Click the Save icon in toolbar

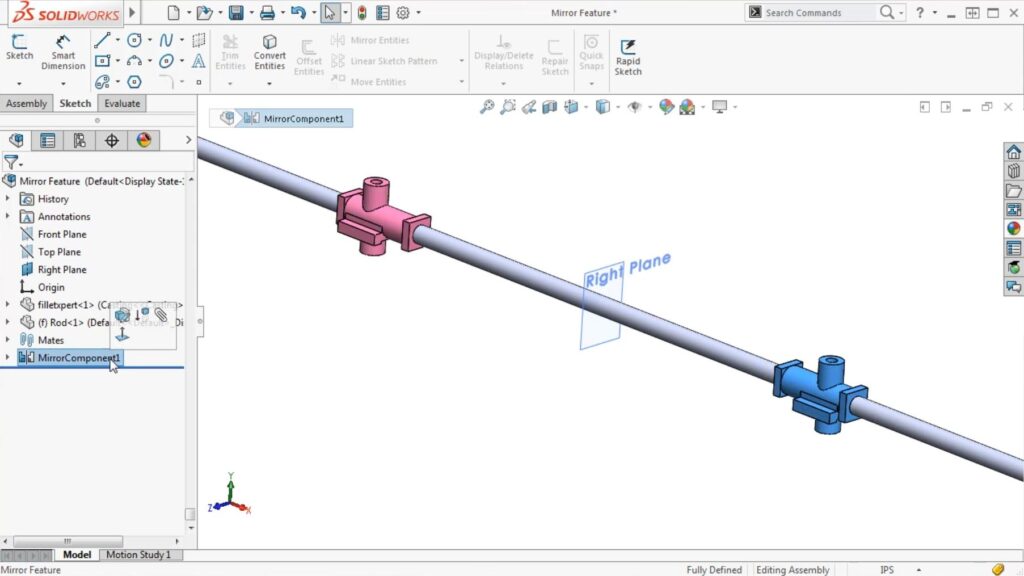tap(236, 12)
